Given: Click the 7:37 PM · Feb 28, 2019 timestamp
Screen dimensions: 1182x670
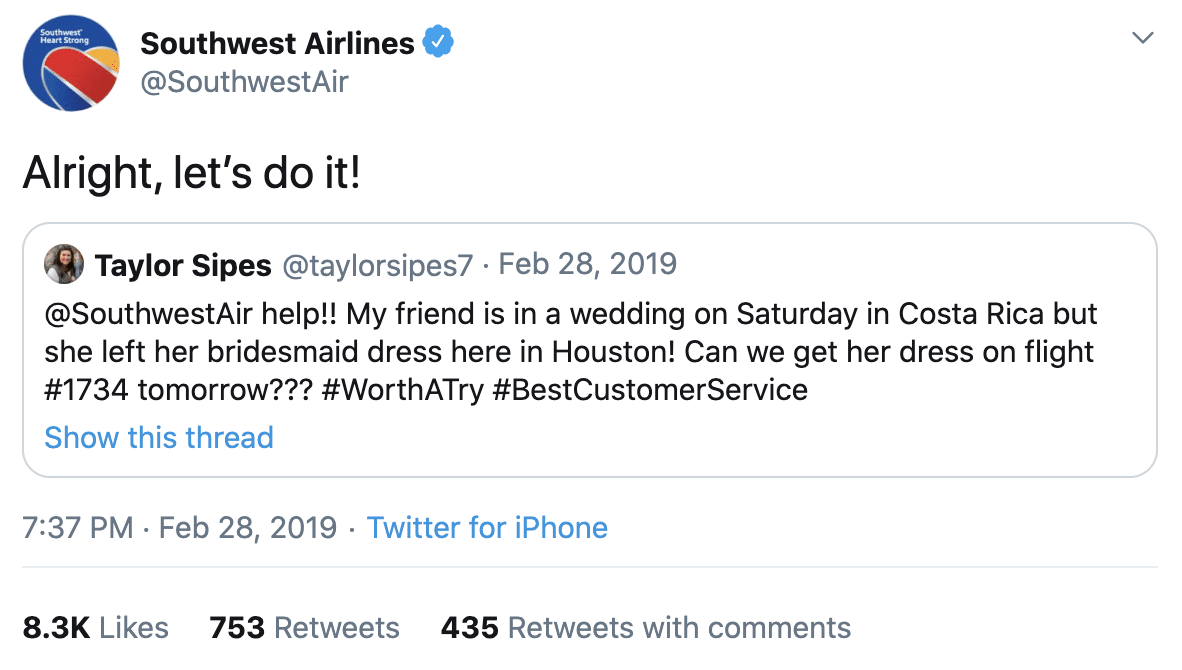Looking at the screenshot, I should pos(180,527).
